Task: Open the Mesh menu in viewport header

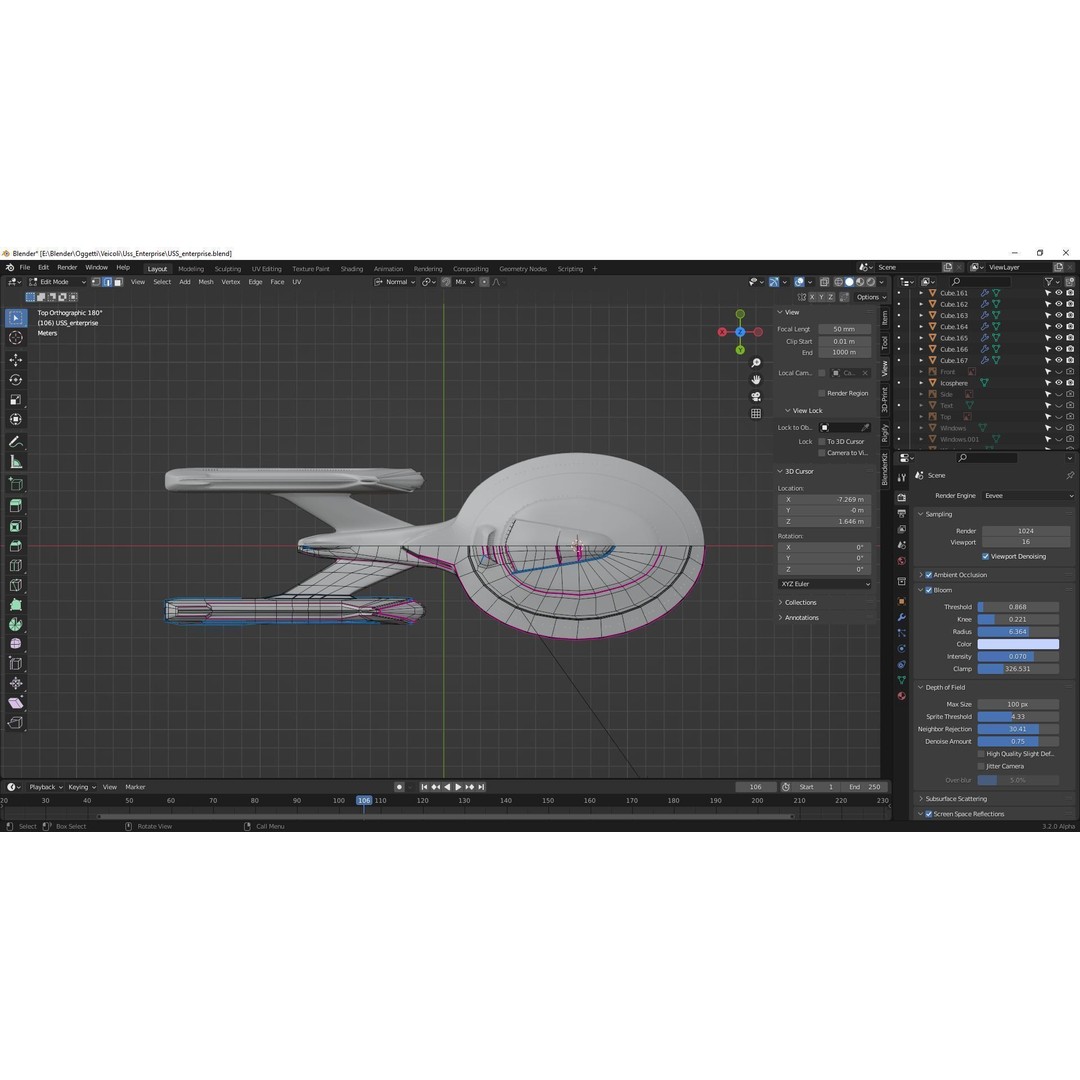Action: click(x=206, y=282)
